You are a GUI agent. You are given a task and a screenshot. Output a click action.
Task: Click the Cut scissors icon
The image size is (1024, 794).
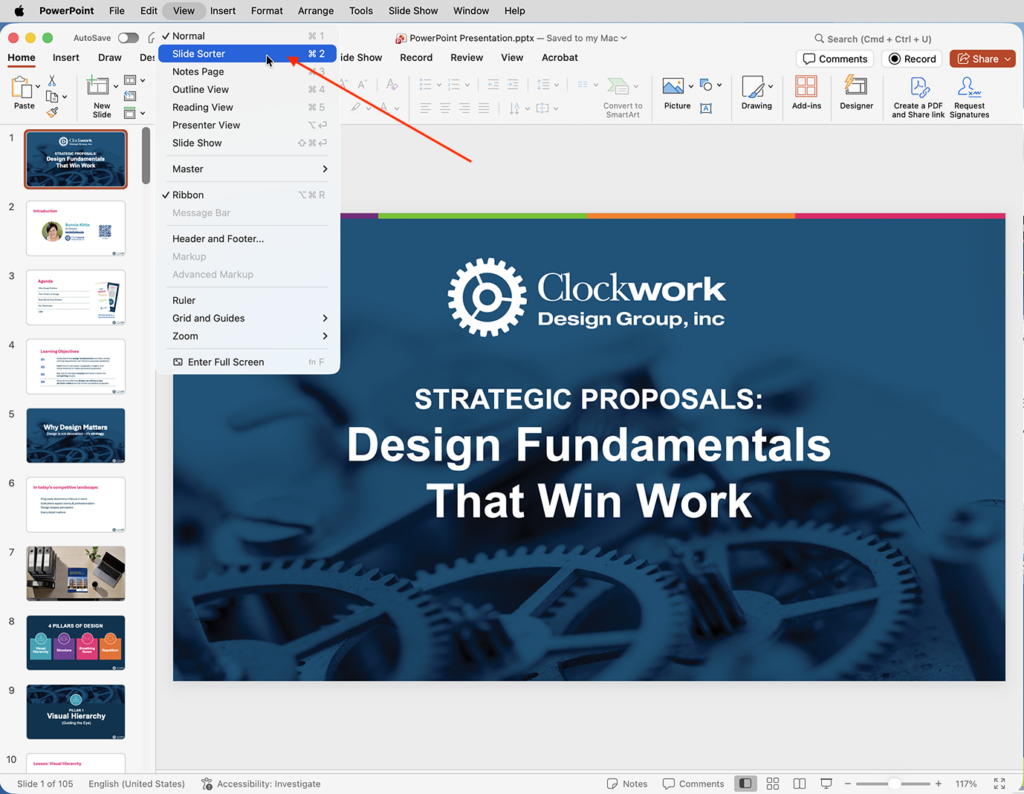[x=52, y=81]
